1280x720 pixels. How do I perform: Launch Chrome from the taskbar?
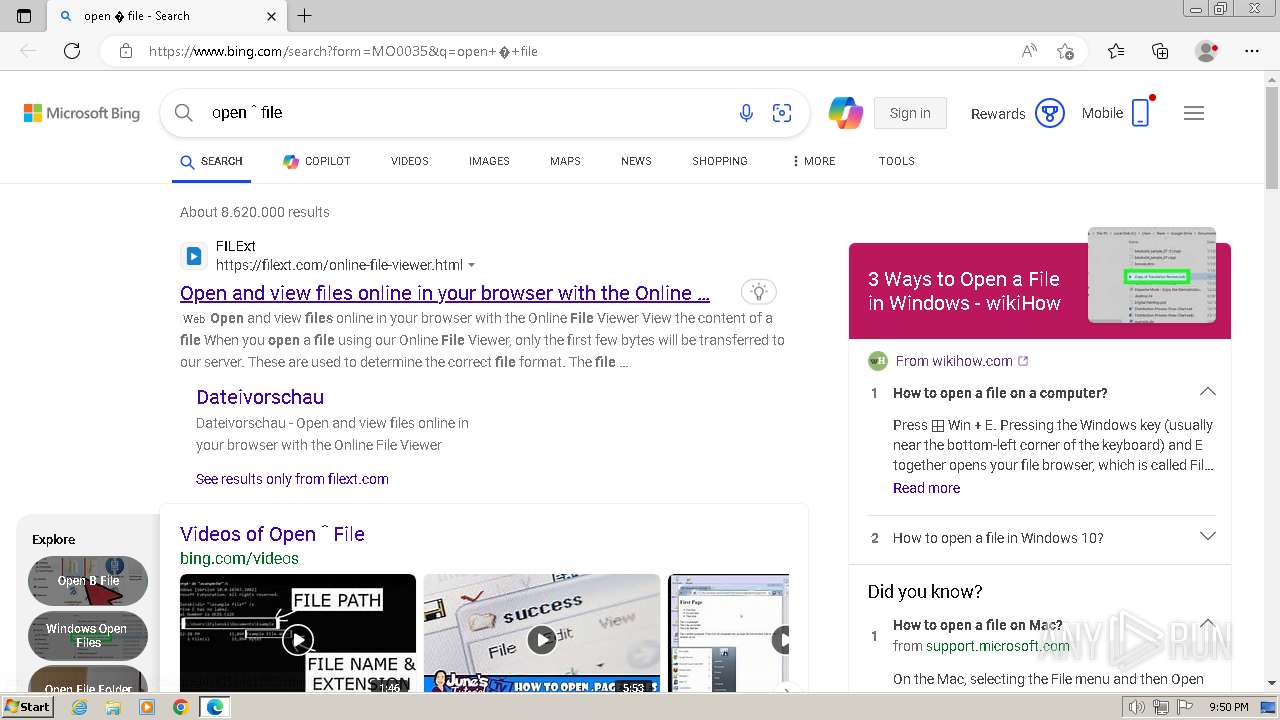tap(180, 707)
